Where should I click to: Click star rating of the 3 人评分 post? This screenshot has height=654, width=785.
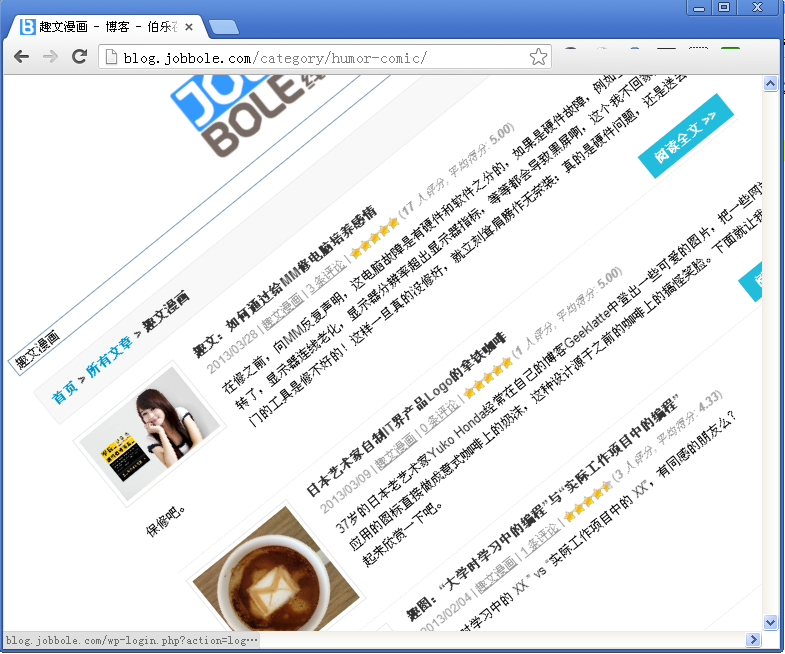tap(588, 501)
